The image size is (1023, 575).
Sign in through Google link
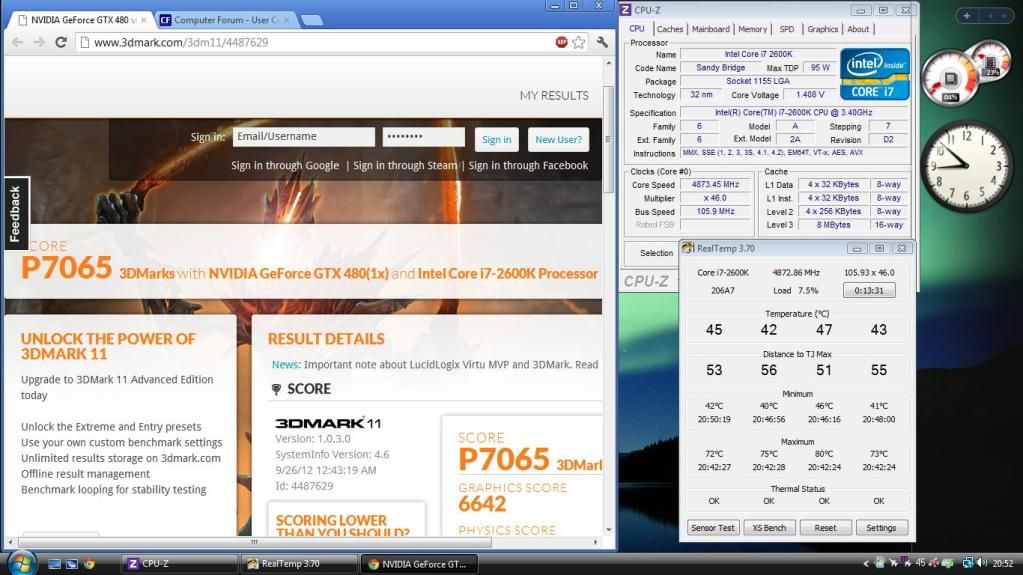click(x=285, y=166)
